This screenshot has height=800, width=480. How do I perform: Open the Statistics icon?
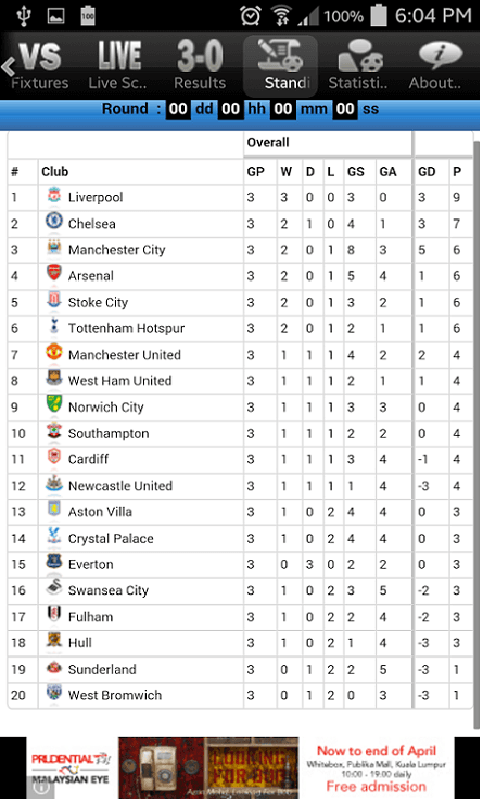(x=361, y=56)
